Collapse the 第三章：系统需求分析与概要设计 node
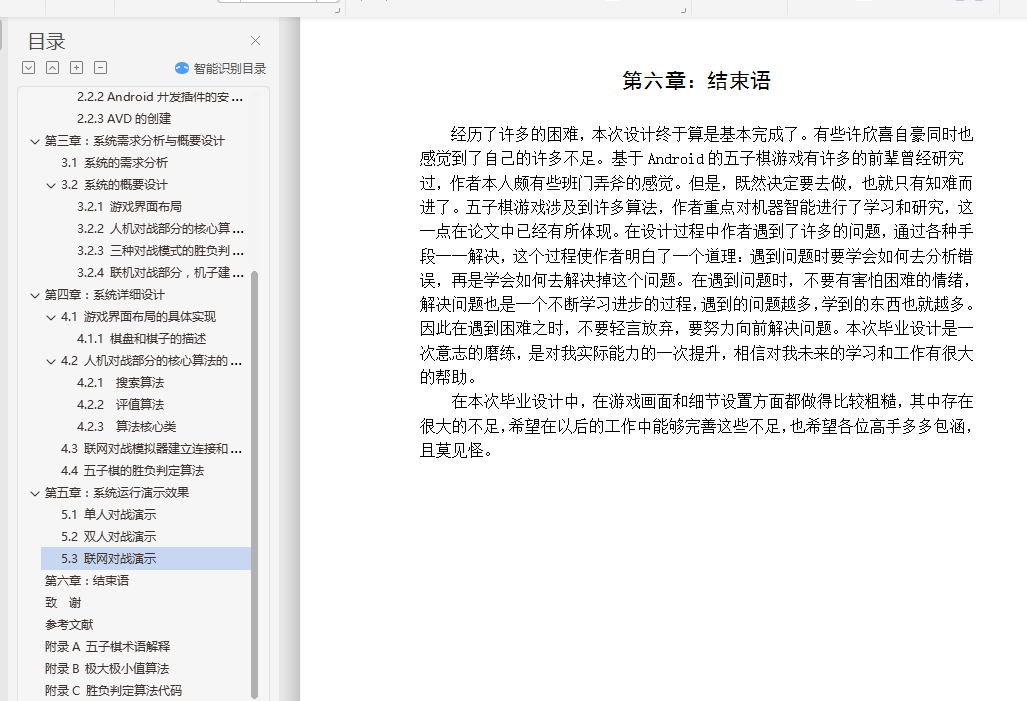Viewport: 1027px width, 701px height. [35, 141]
